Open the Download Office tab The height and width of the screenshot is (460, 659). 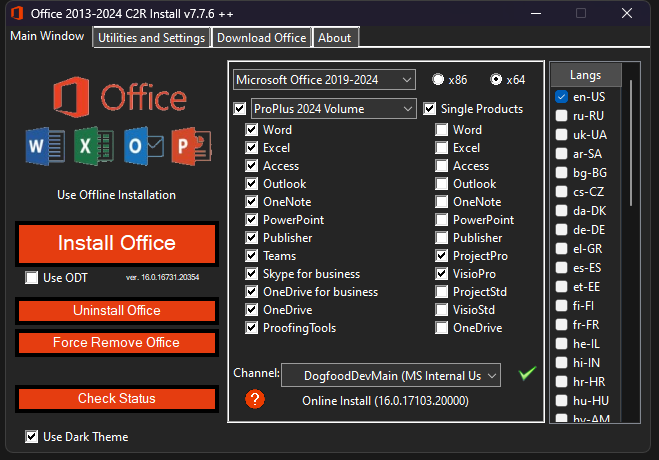[261, 38]
